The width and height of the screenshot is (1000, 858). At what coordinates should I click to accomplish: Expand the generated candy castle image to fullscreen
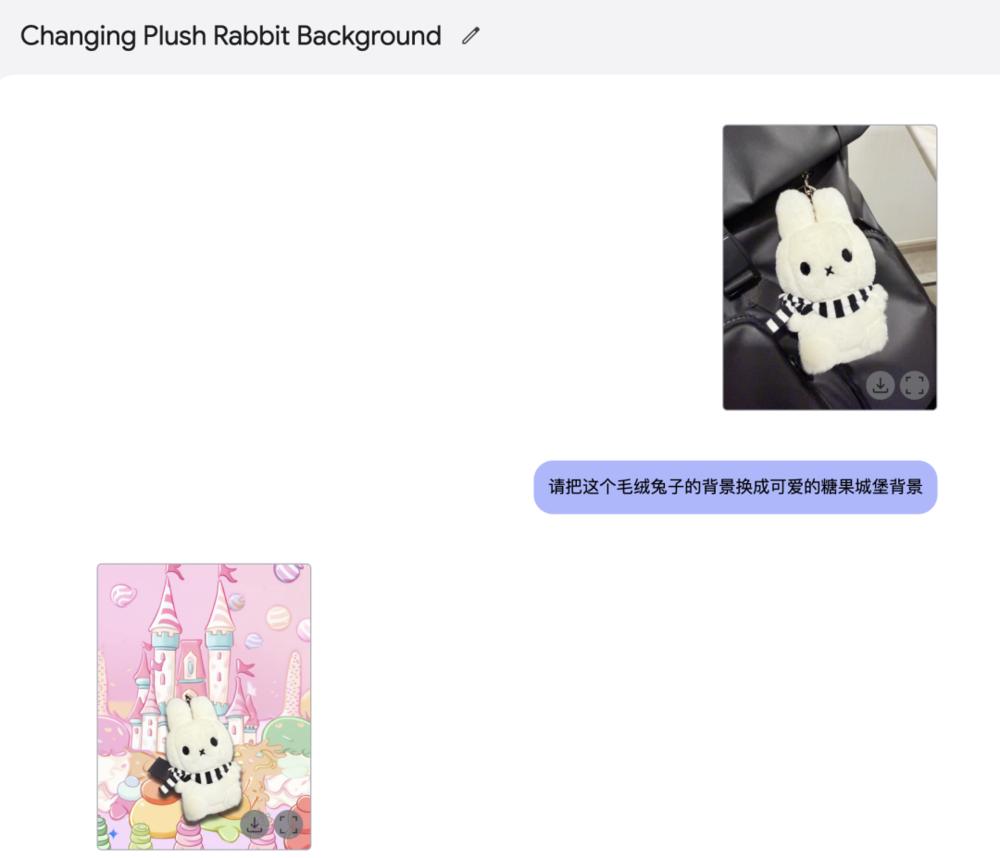(289, 824)
